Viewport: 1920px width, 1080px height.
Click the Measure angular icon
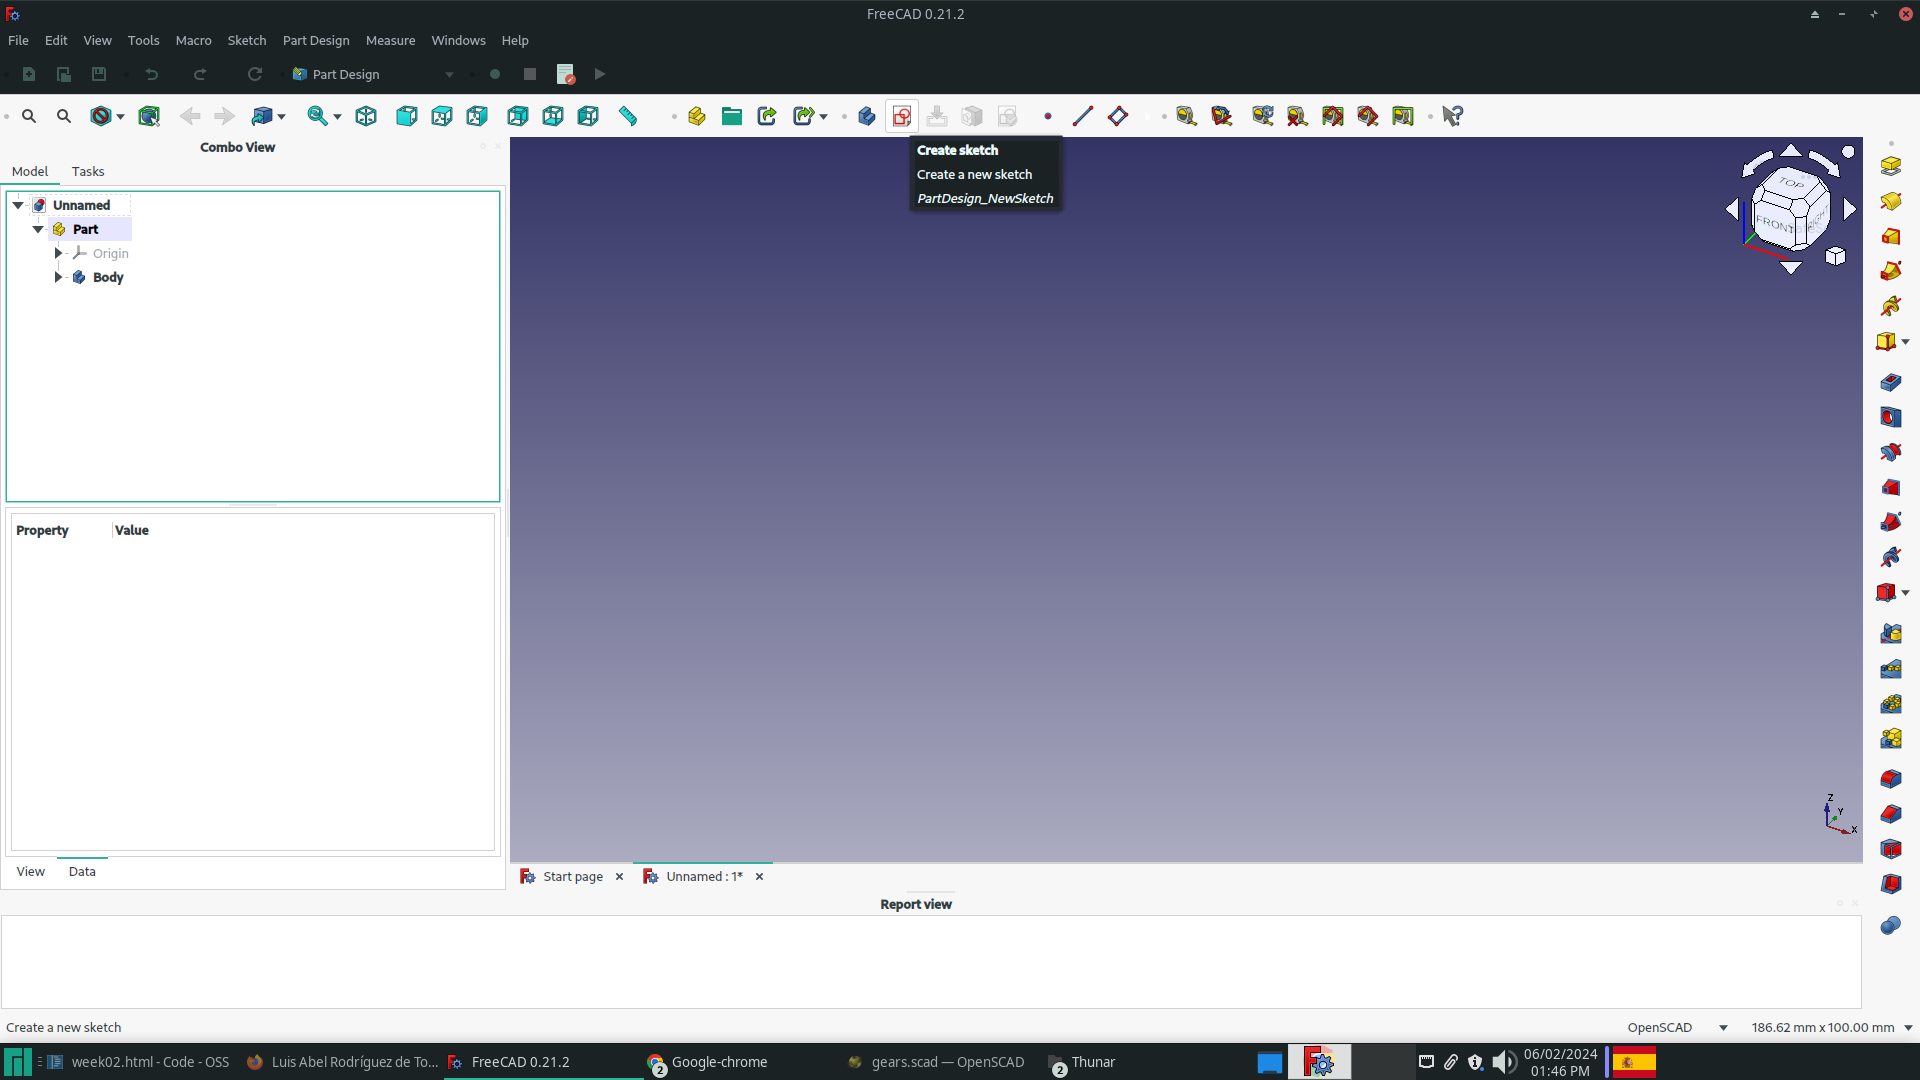point(1221,116)
